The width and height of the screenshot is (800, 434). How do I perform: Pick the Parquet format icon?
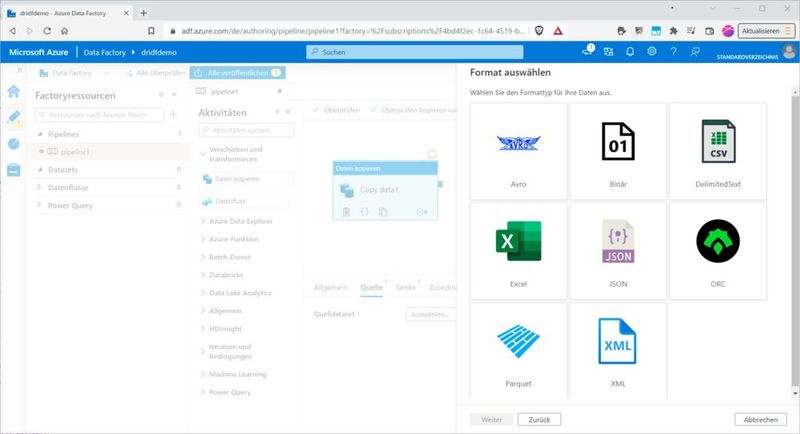pyautogui.click(x=518, y=341)
